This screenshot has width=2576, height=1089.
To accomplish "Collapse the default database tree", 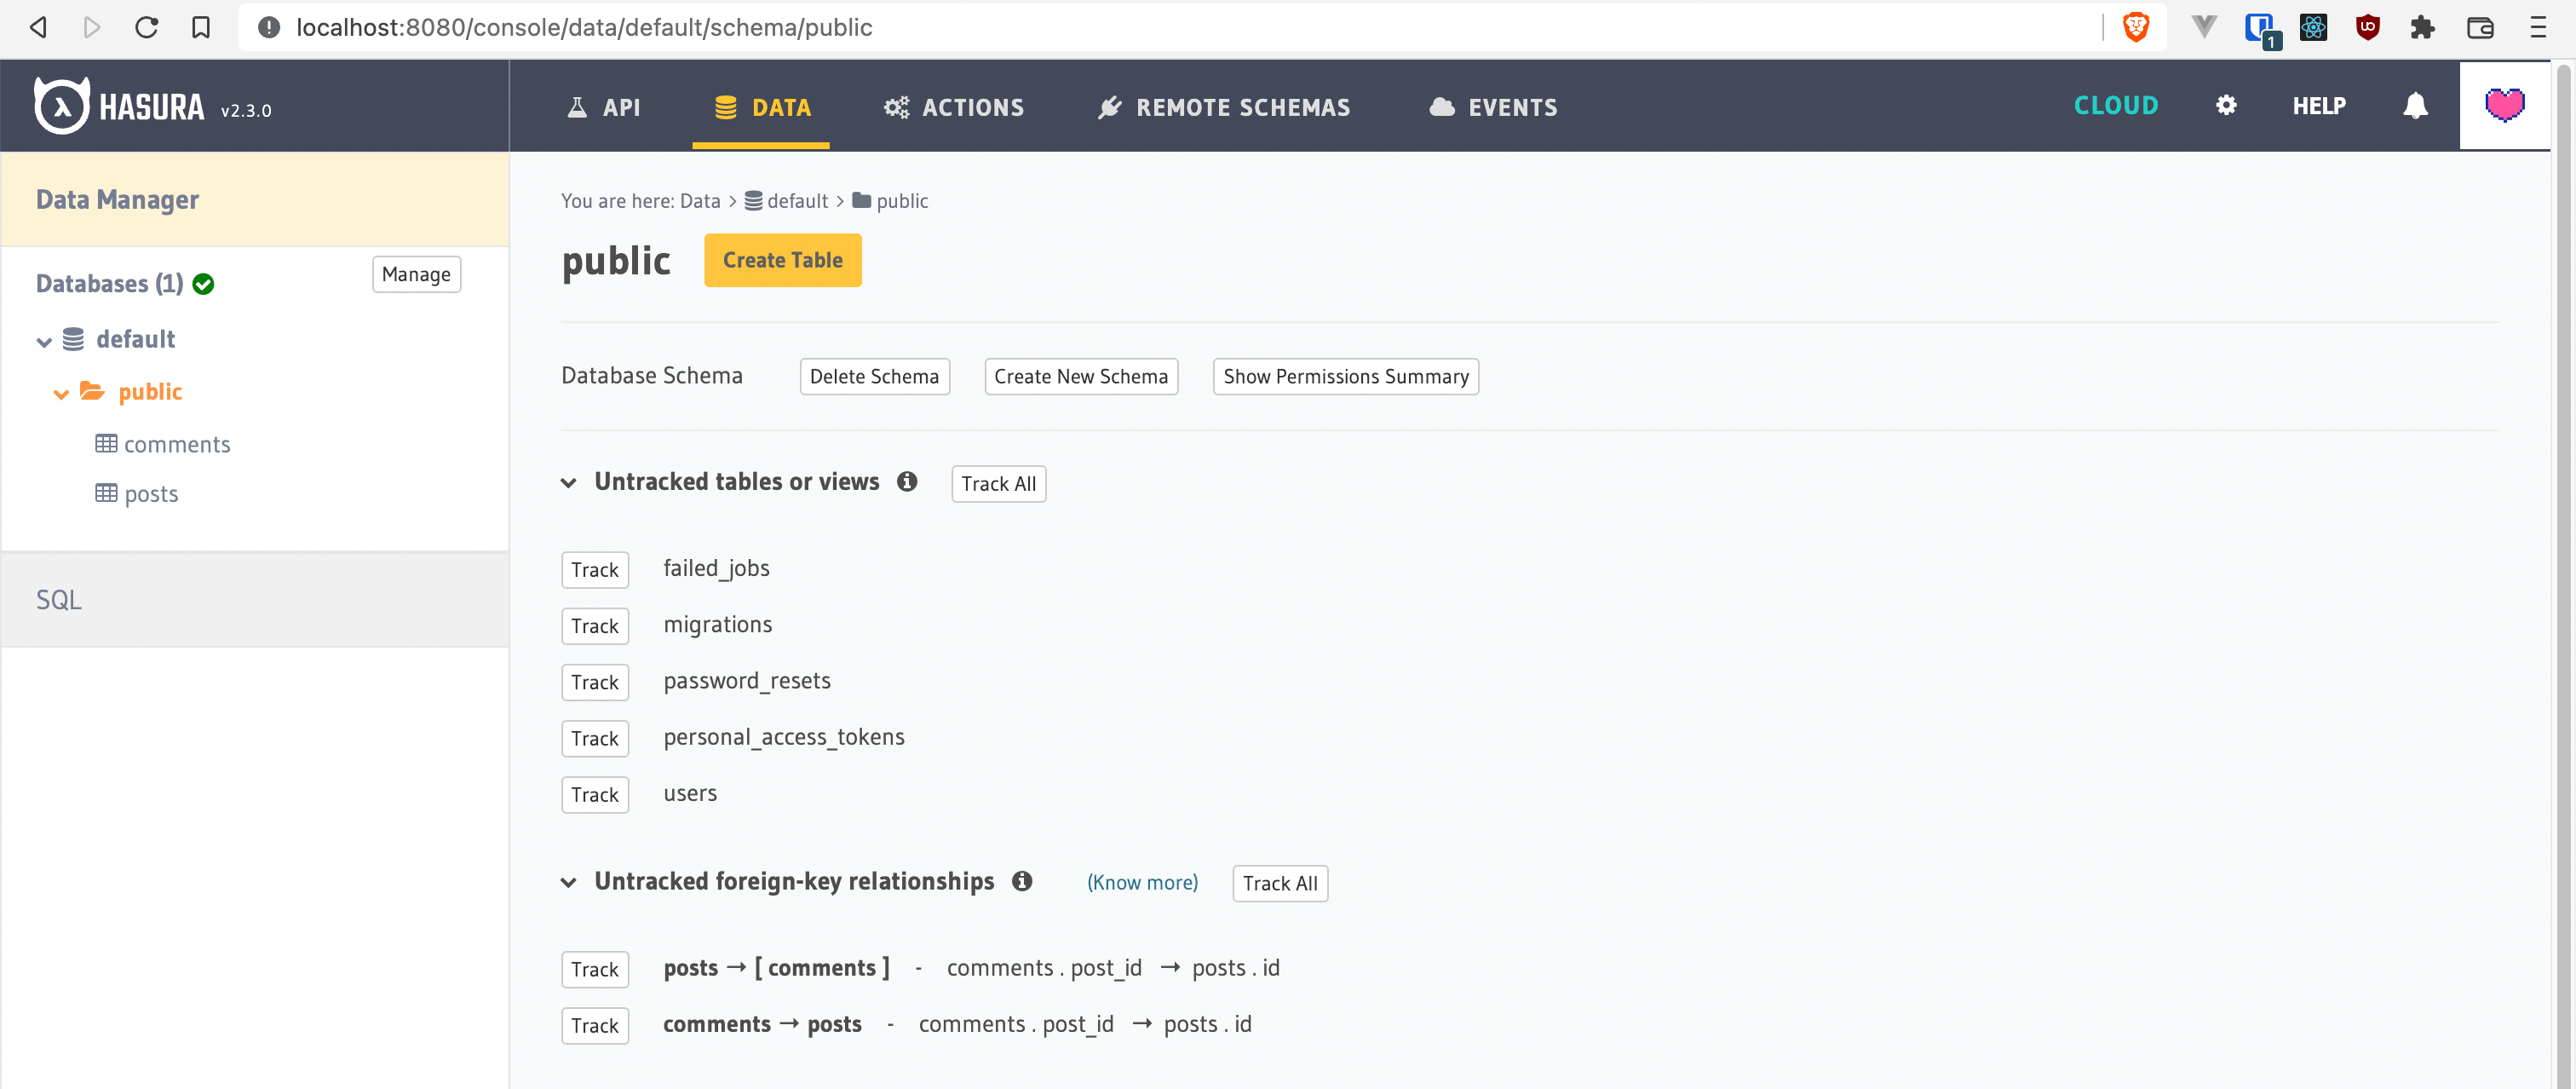I will (x=44, y=341).
